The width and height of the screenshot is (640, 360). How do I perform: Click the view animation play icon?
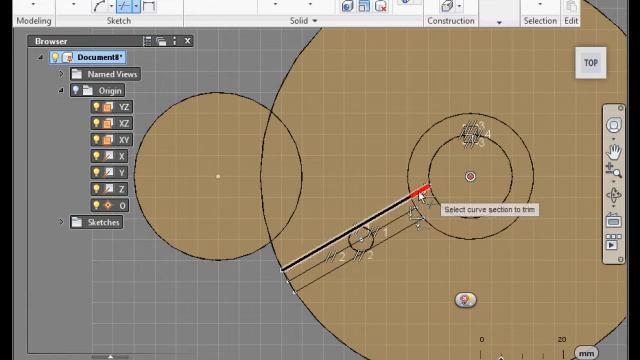[x=613, y=242]
